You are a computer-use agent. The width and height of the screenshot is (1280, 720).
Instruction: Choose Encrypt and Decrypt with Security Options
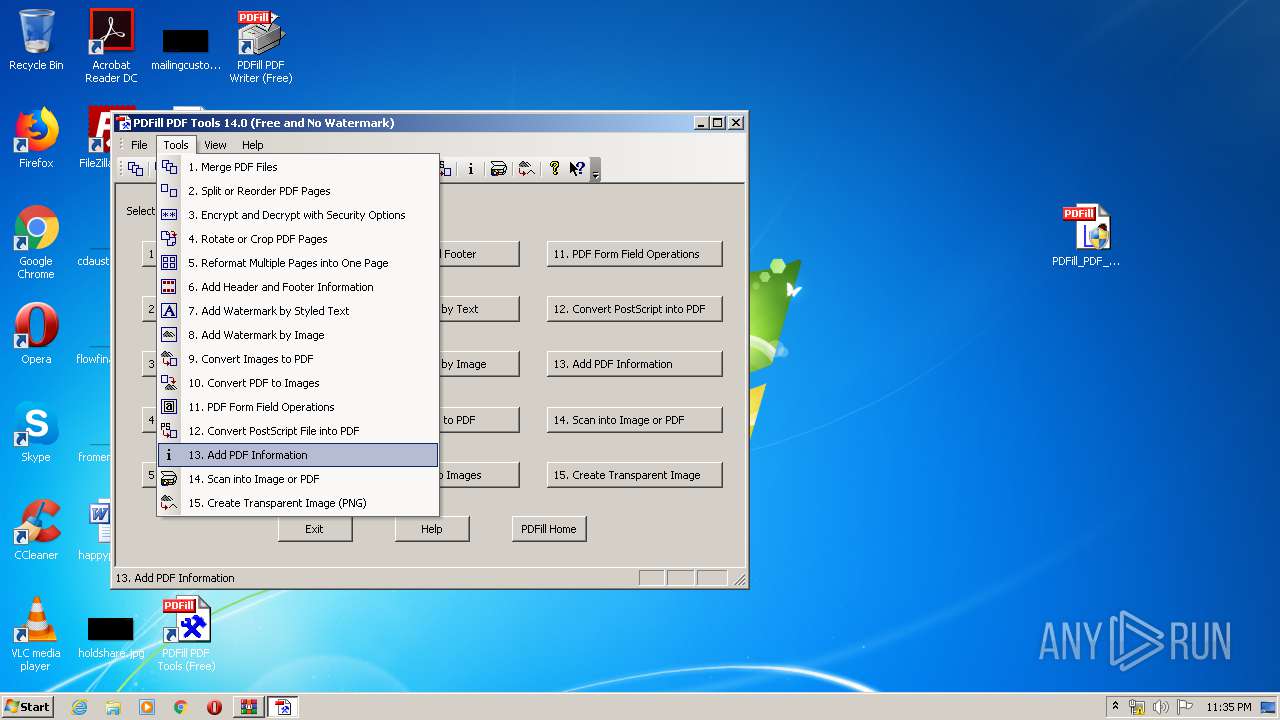pos(298,215)
